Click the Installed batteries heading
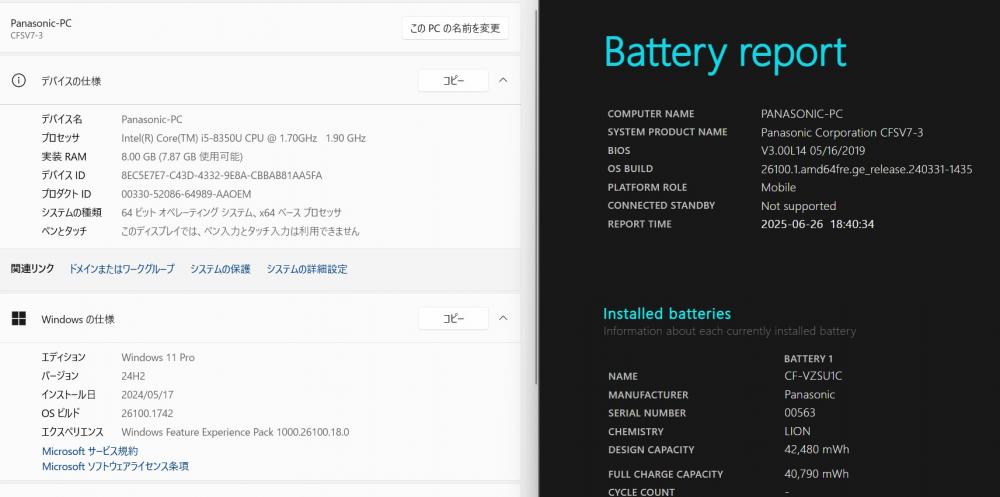The height and width of the screenshot is (497, 1000). point(667,314)
